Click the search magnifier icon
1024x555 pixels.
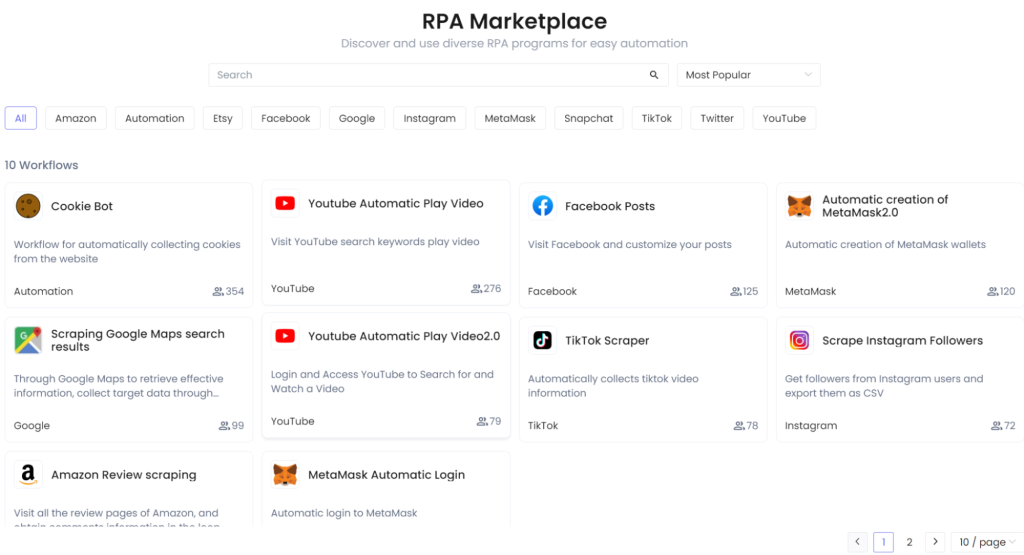[x=654, y=75]
